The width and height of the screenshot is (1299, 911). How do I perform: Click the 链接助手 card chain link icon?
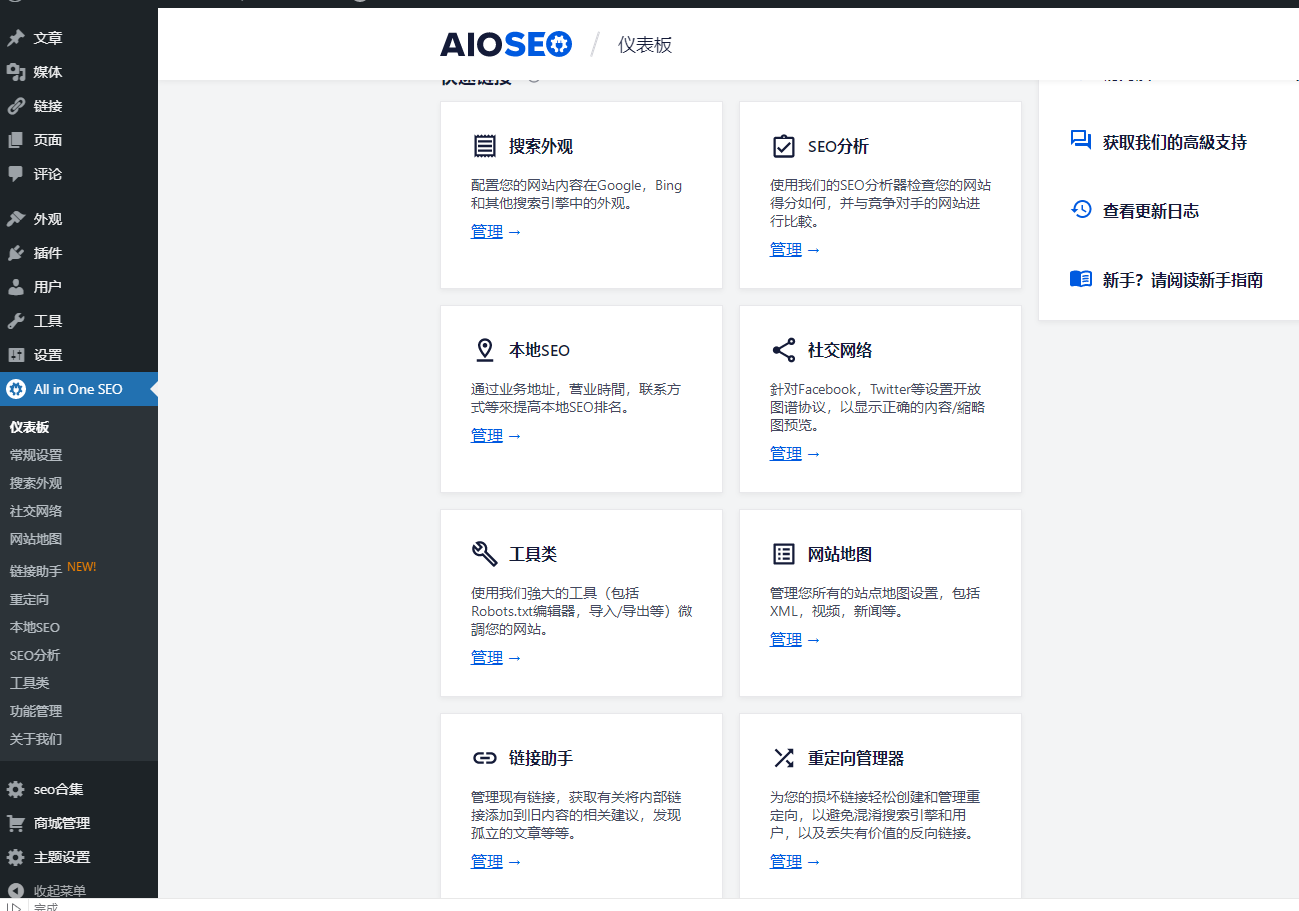(484, 758)
